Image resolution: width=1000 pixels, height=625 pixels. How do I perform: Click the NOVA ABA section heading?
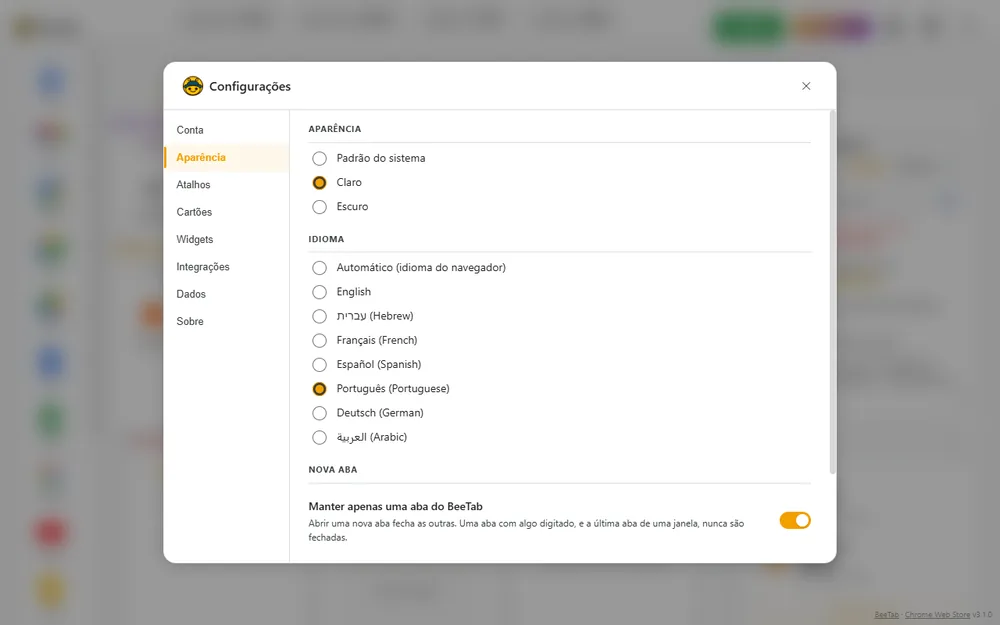click(333, 469)
